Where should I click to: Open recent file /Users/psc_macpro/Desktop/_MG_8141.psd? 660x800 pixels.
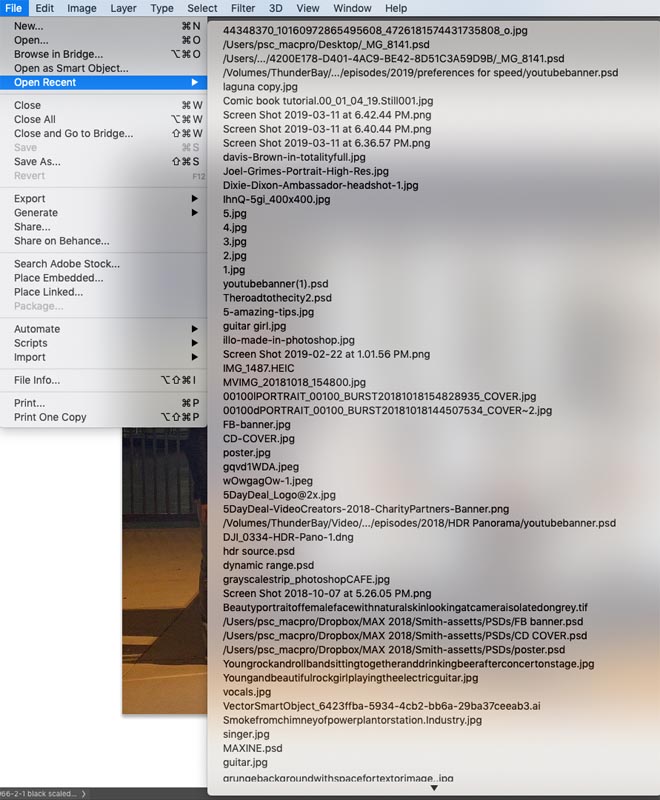tap(326, 45)
